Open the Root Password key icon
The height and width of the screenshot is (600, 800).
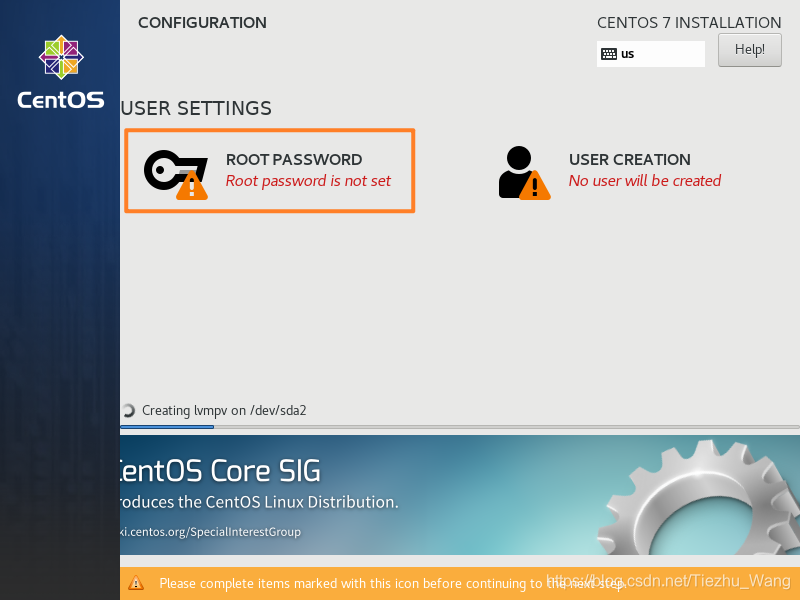tap(176, 174)
